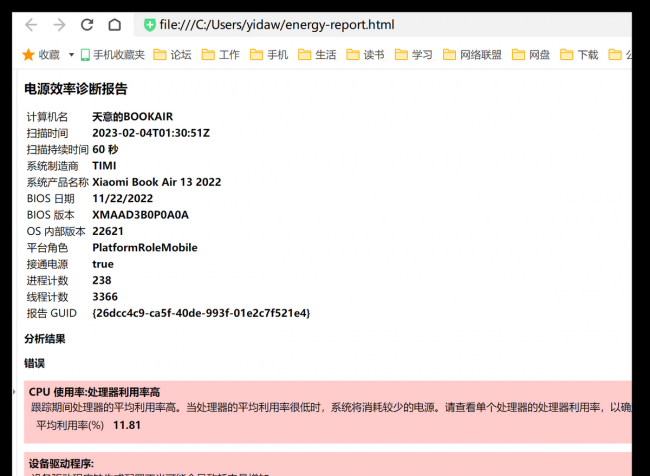Select BIOS version XMAAD3B0P0A0A
The image size is (650, 476).
click(141, 215)
